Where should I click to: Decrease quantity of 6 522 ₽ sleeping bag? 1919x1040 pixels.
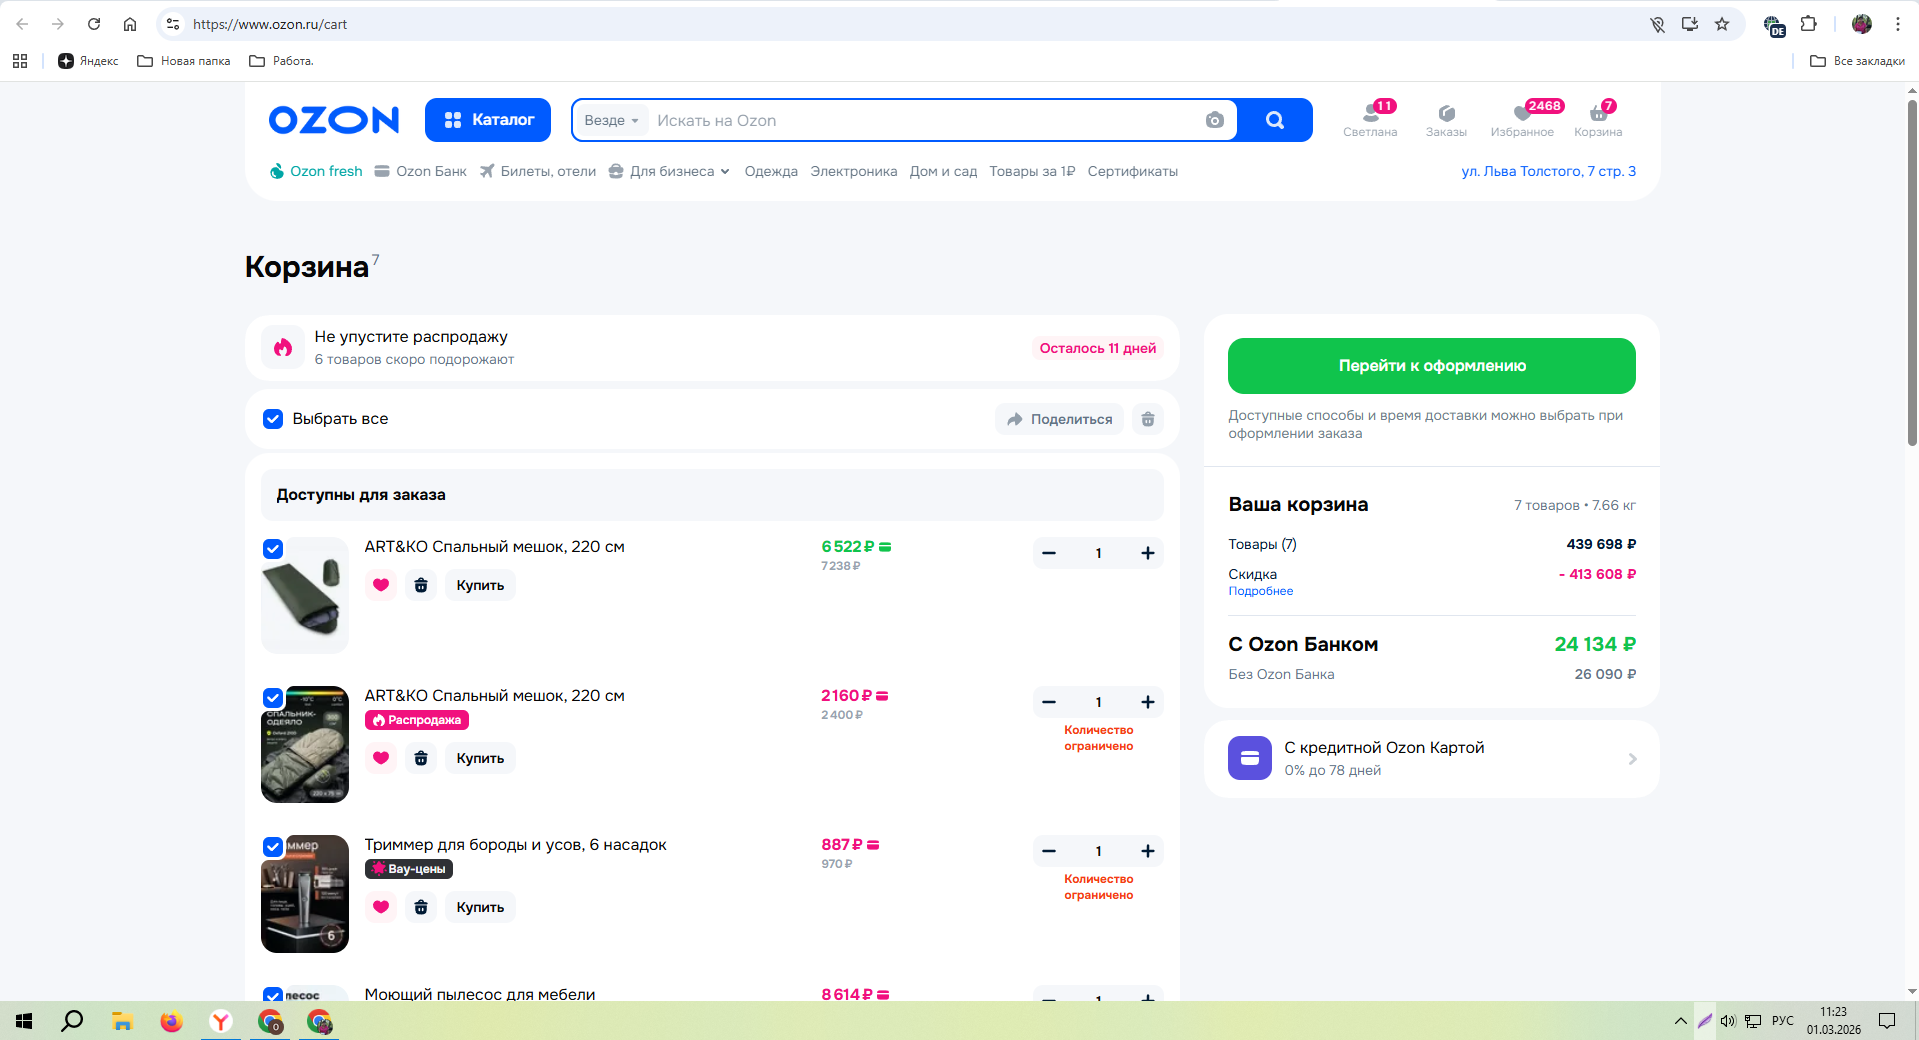[1049, 553]
